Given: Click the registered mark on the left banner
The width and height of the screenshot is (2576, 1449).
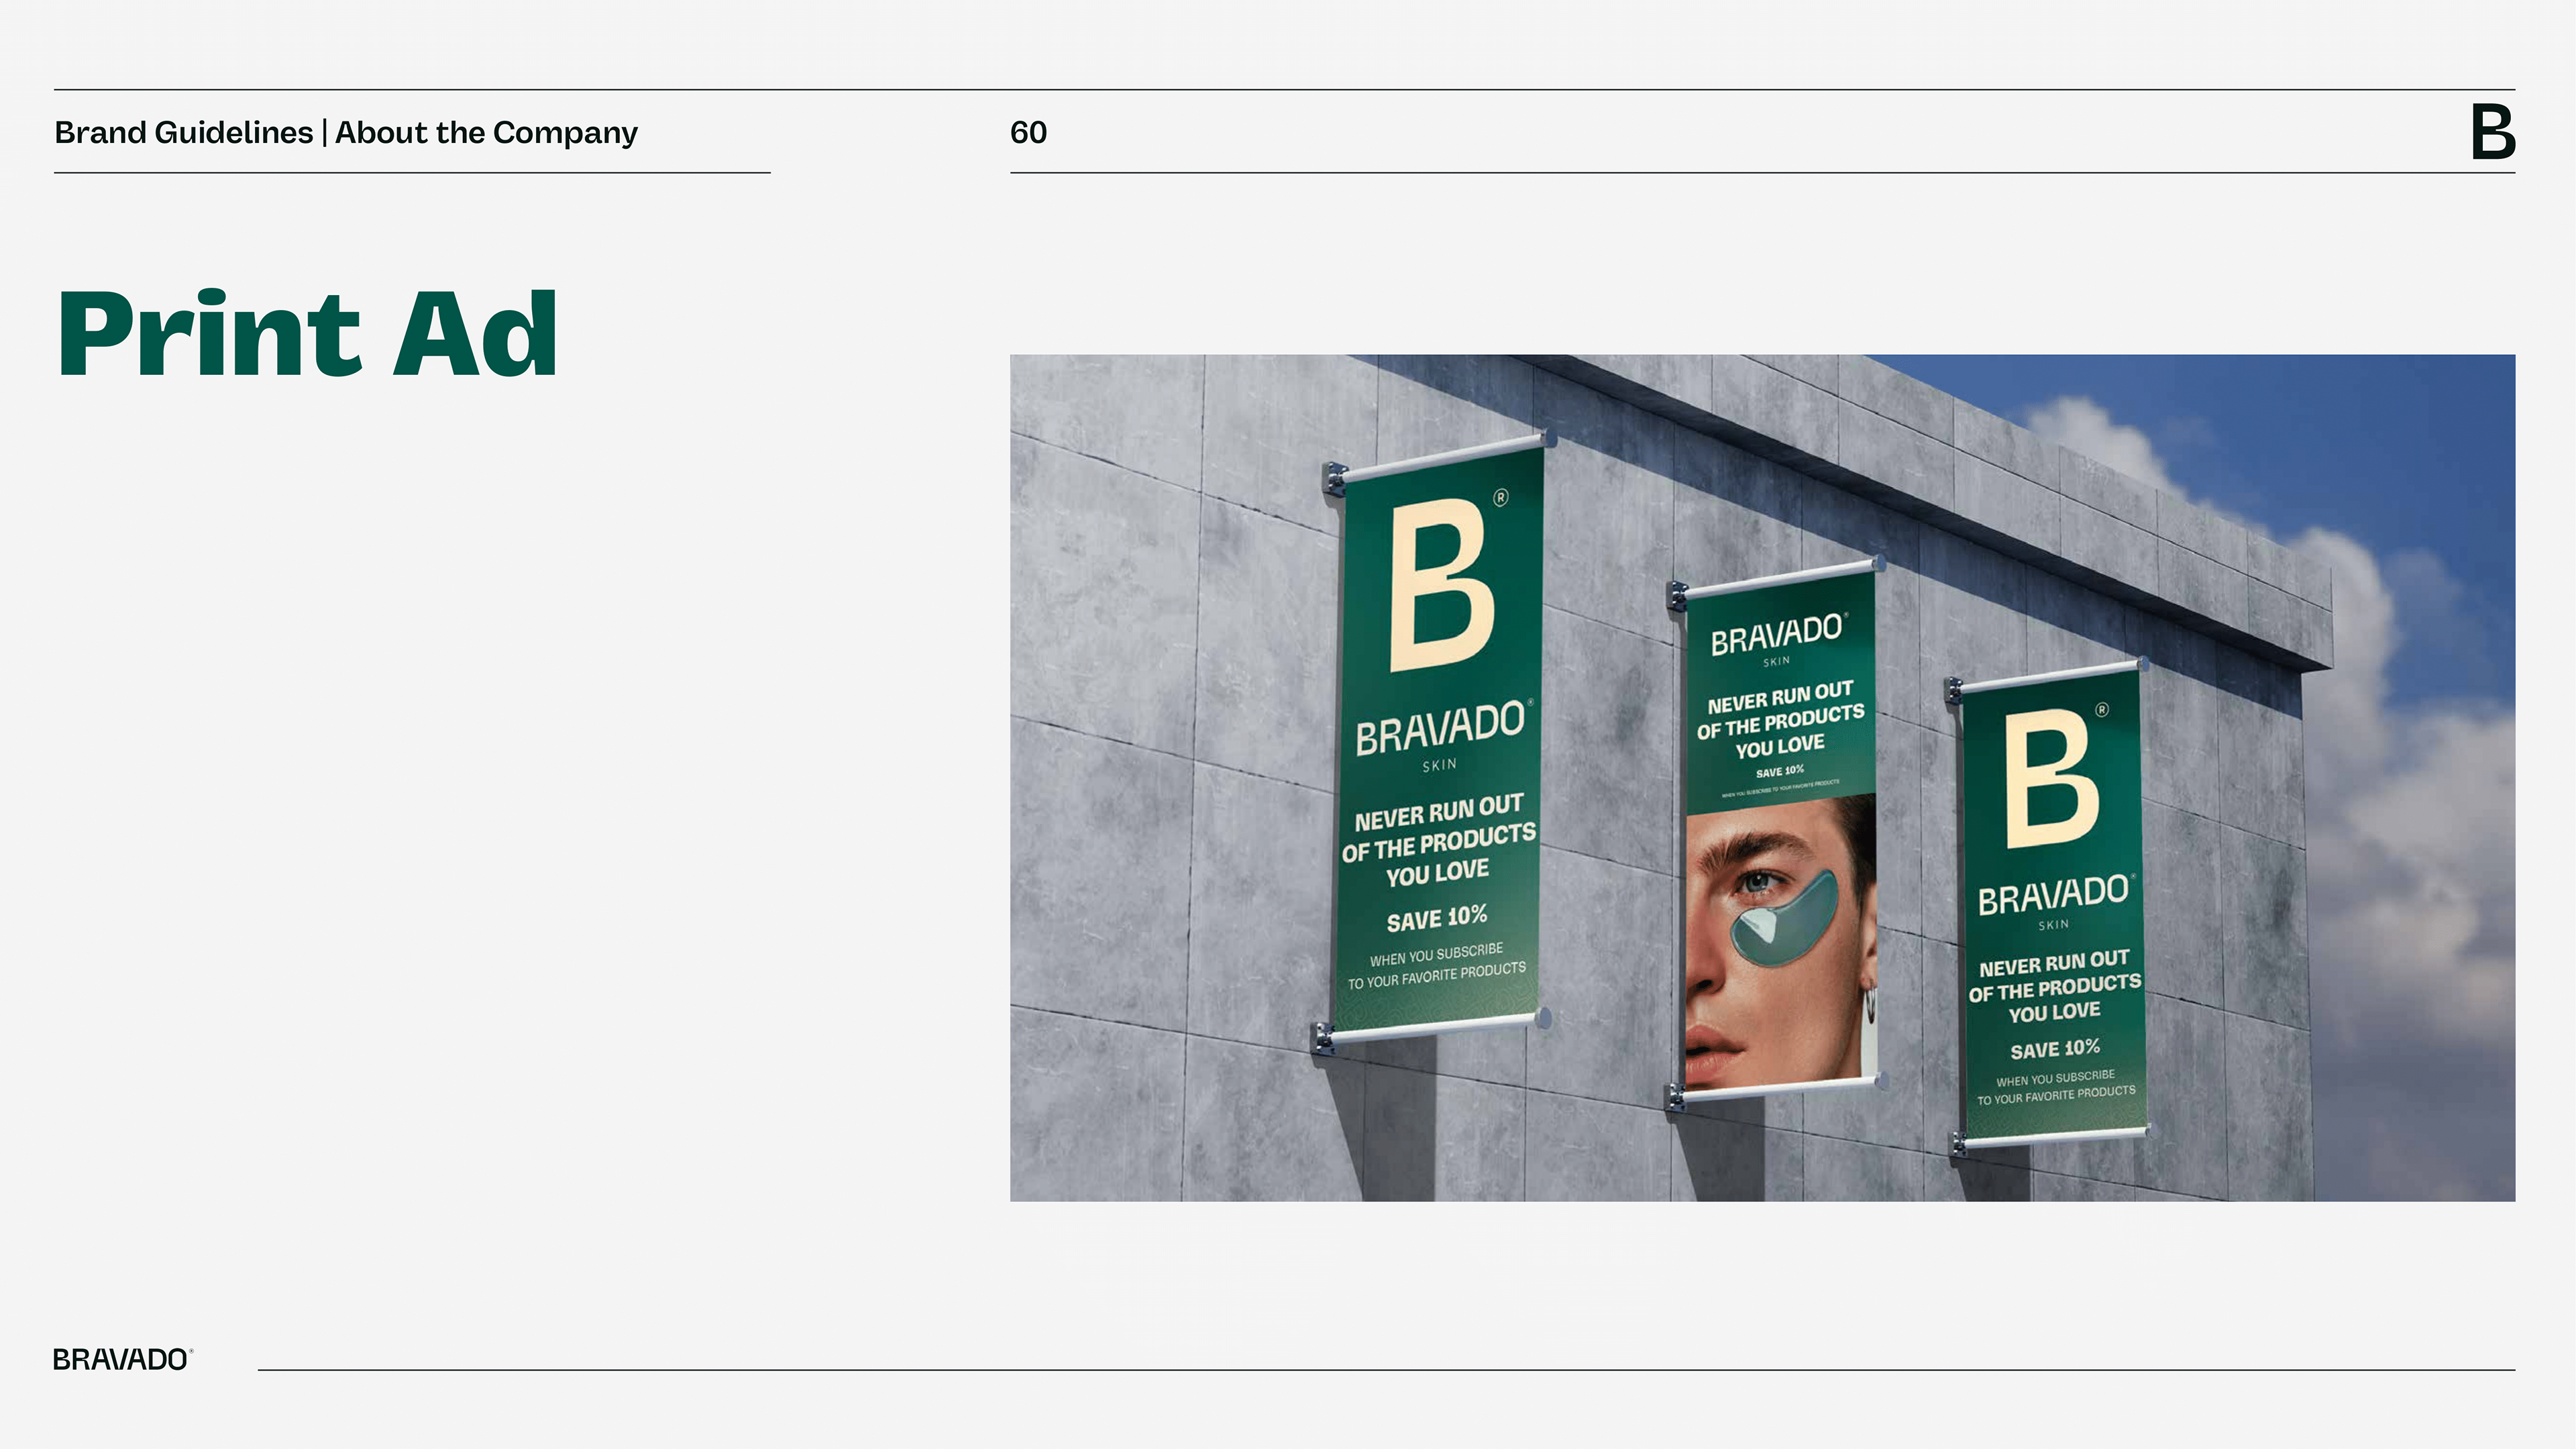Looking at the screenshot, I should [1500, 498].
